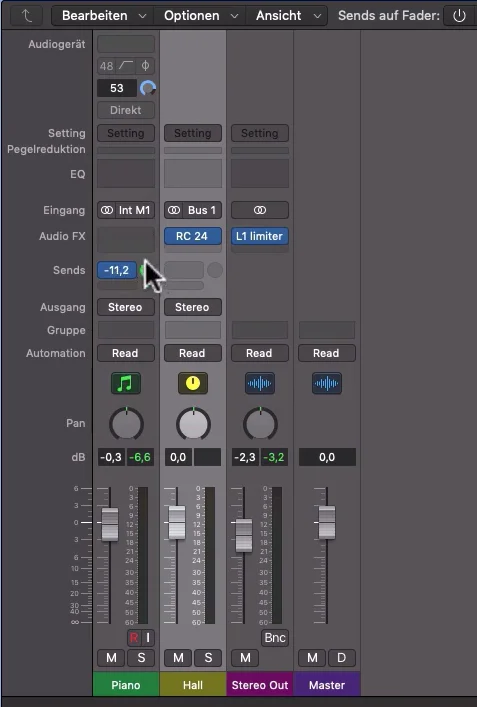Toggle the Sends auf Fader power button
The height and width of the screenshot is (707, 477).
(459, 16)
